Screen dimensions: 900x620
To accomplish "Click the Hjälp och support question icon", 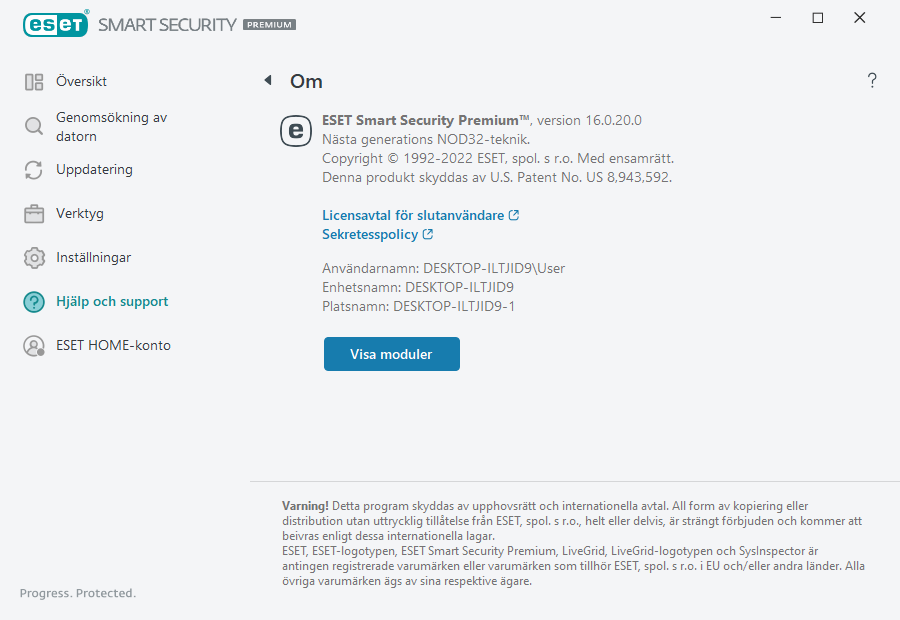I will [34, 302].
